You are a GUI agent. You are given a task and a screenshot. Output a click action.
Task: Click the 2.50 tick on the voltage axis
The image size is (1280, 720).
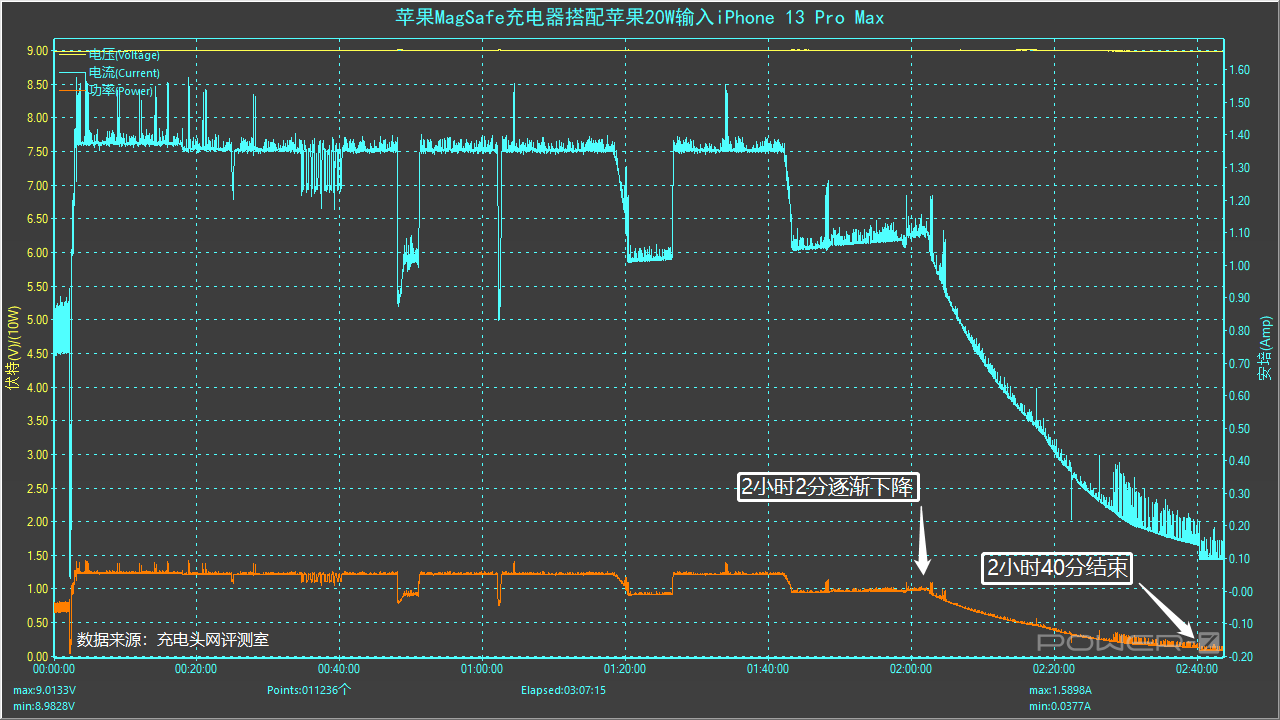point(37,488)
